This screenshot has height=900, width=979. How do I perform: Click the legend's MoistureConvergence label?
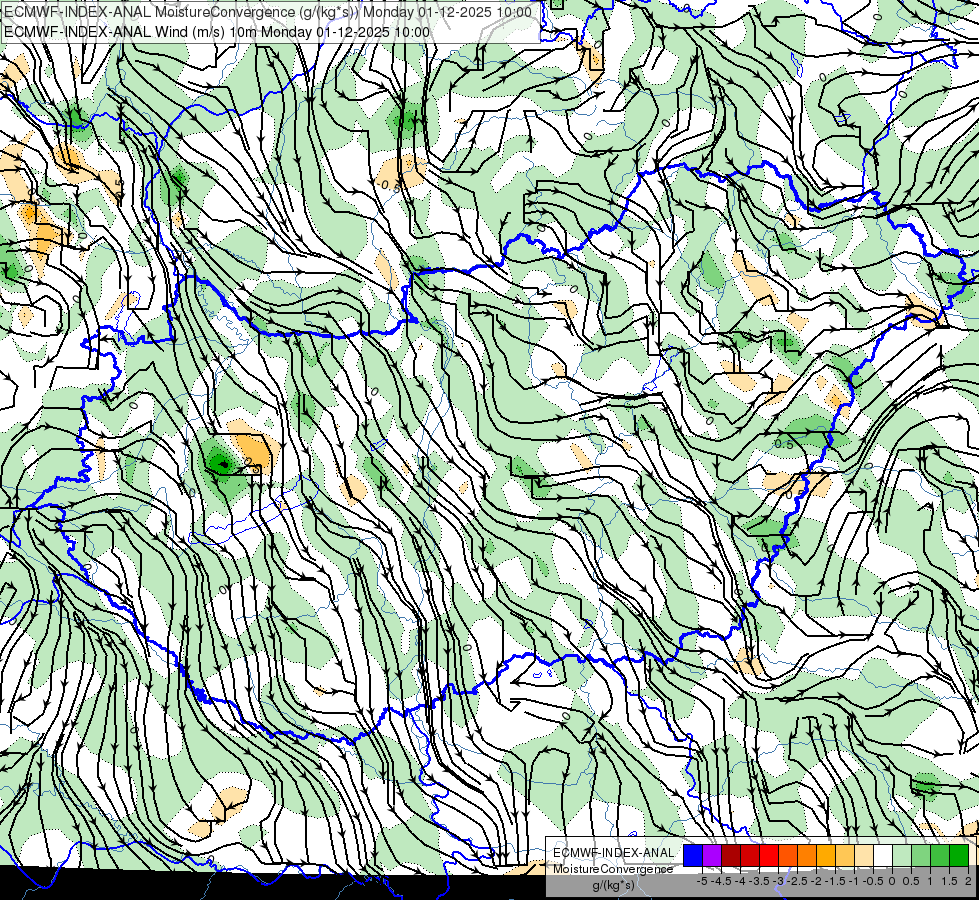613,869
